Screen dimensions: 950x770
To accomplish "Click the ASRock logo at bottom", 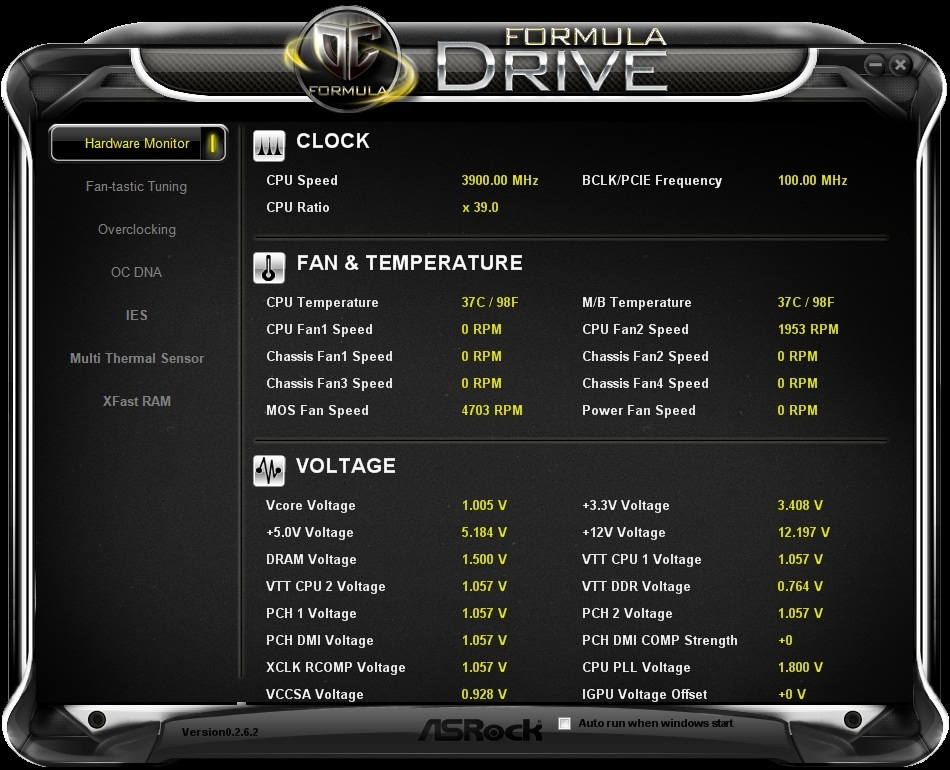I will (x=480, y=730).
